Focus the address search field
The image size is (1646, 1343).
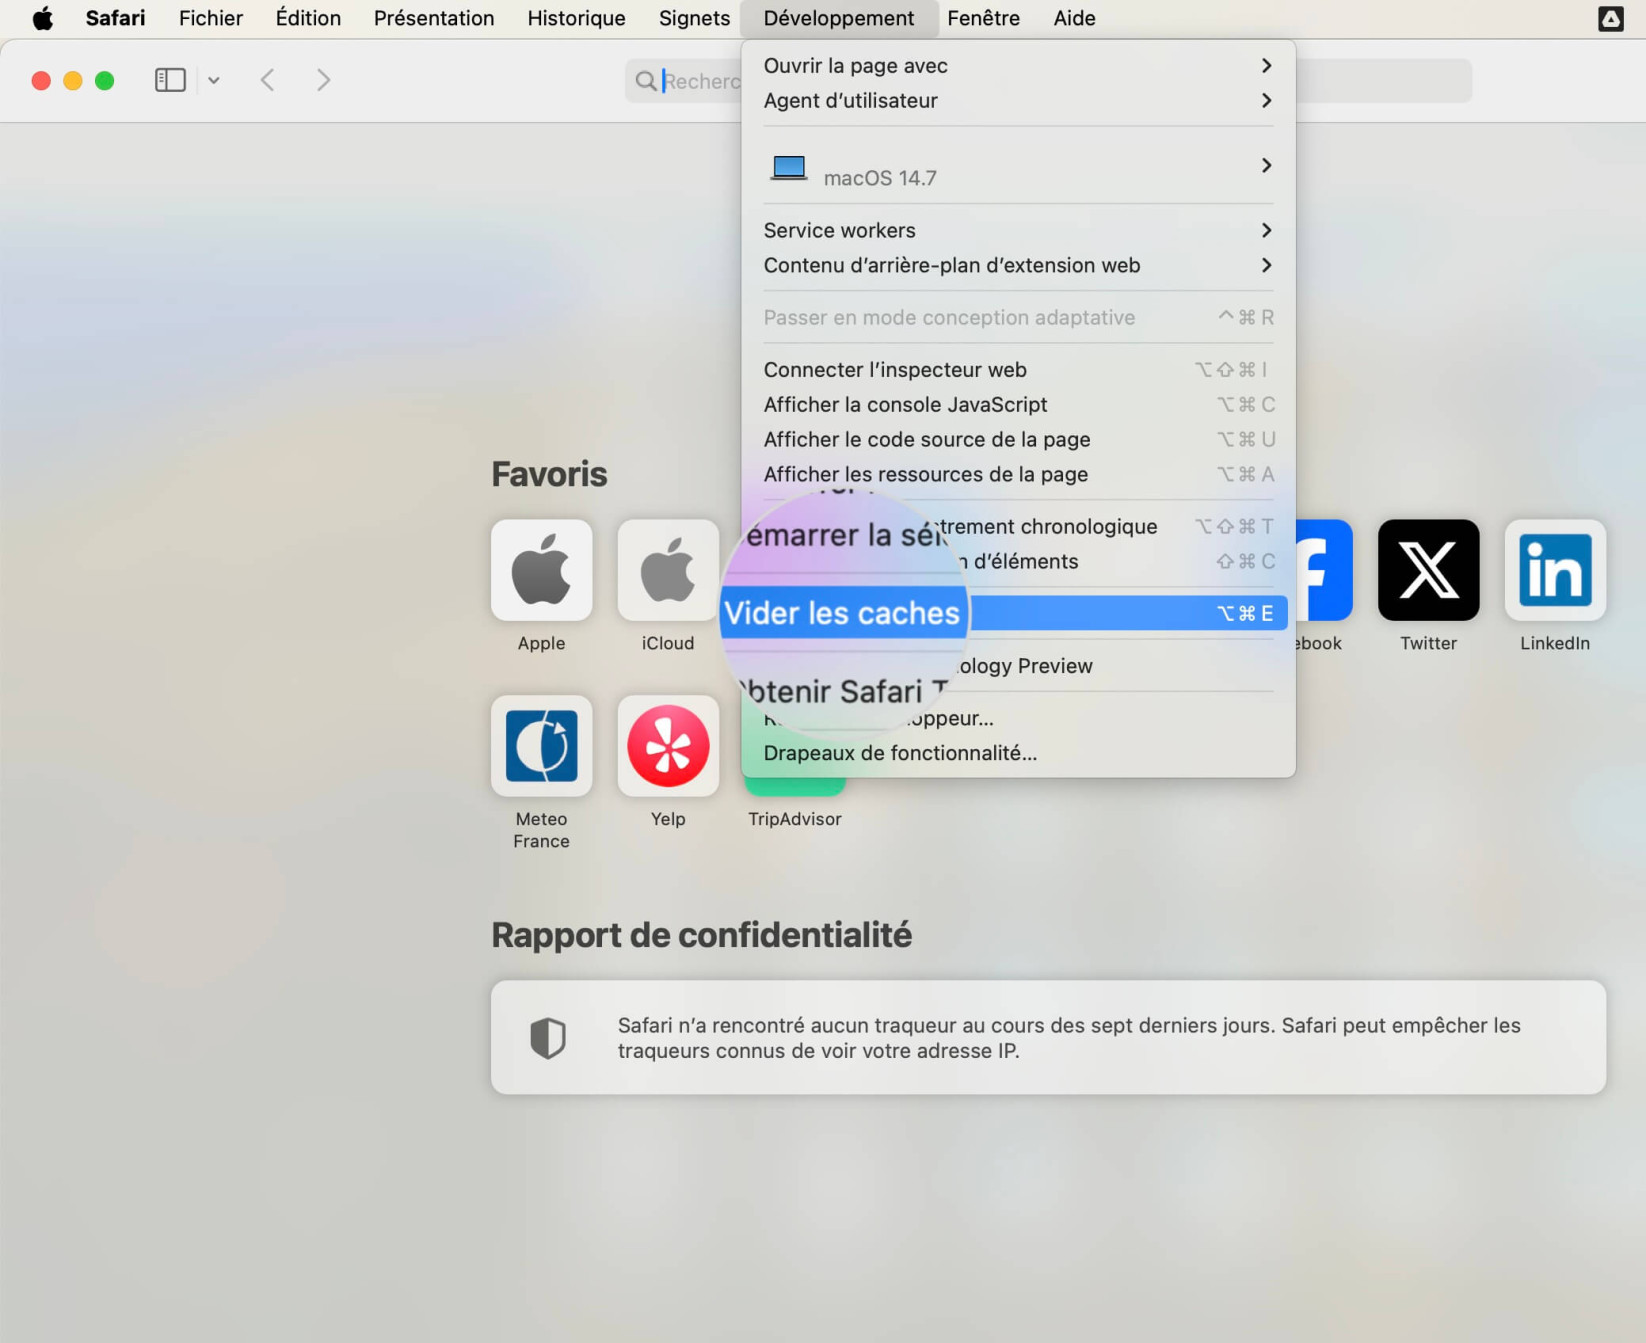1048,81
